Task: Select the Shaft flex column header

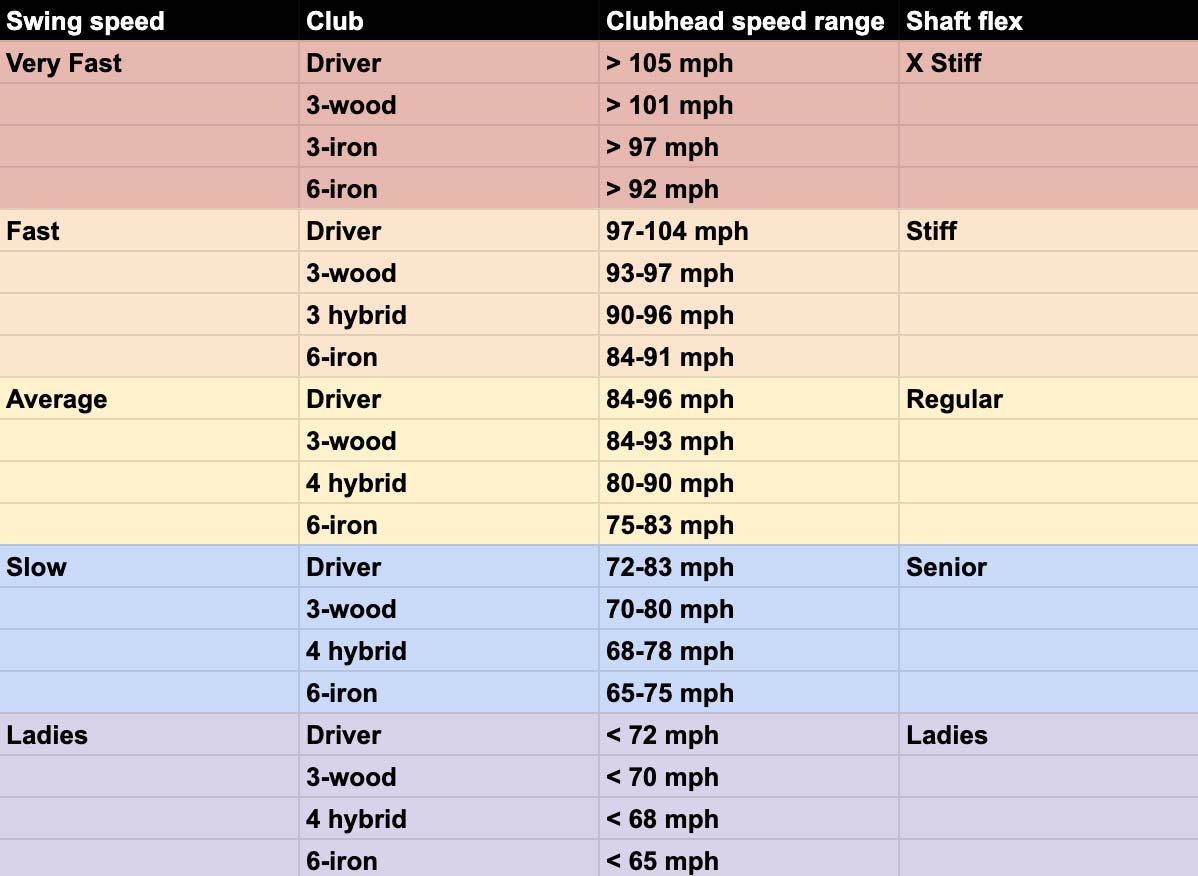Action: (x=964, y=21)
